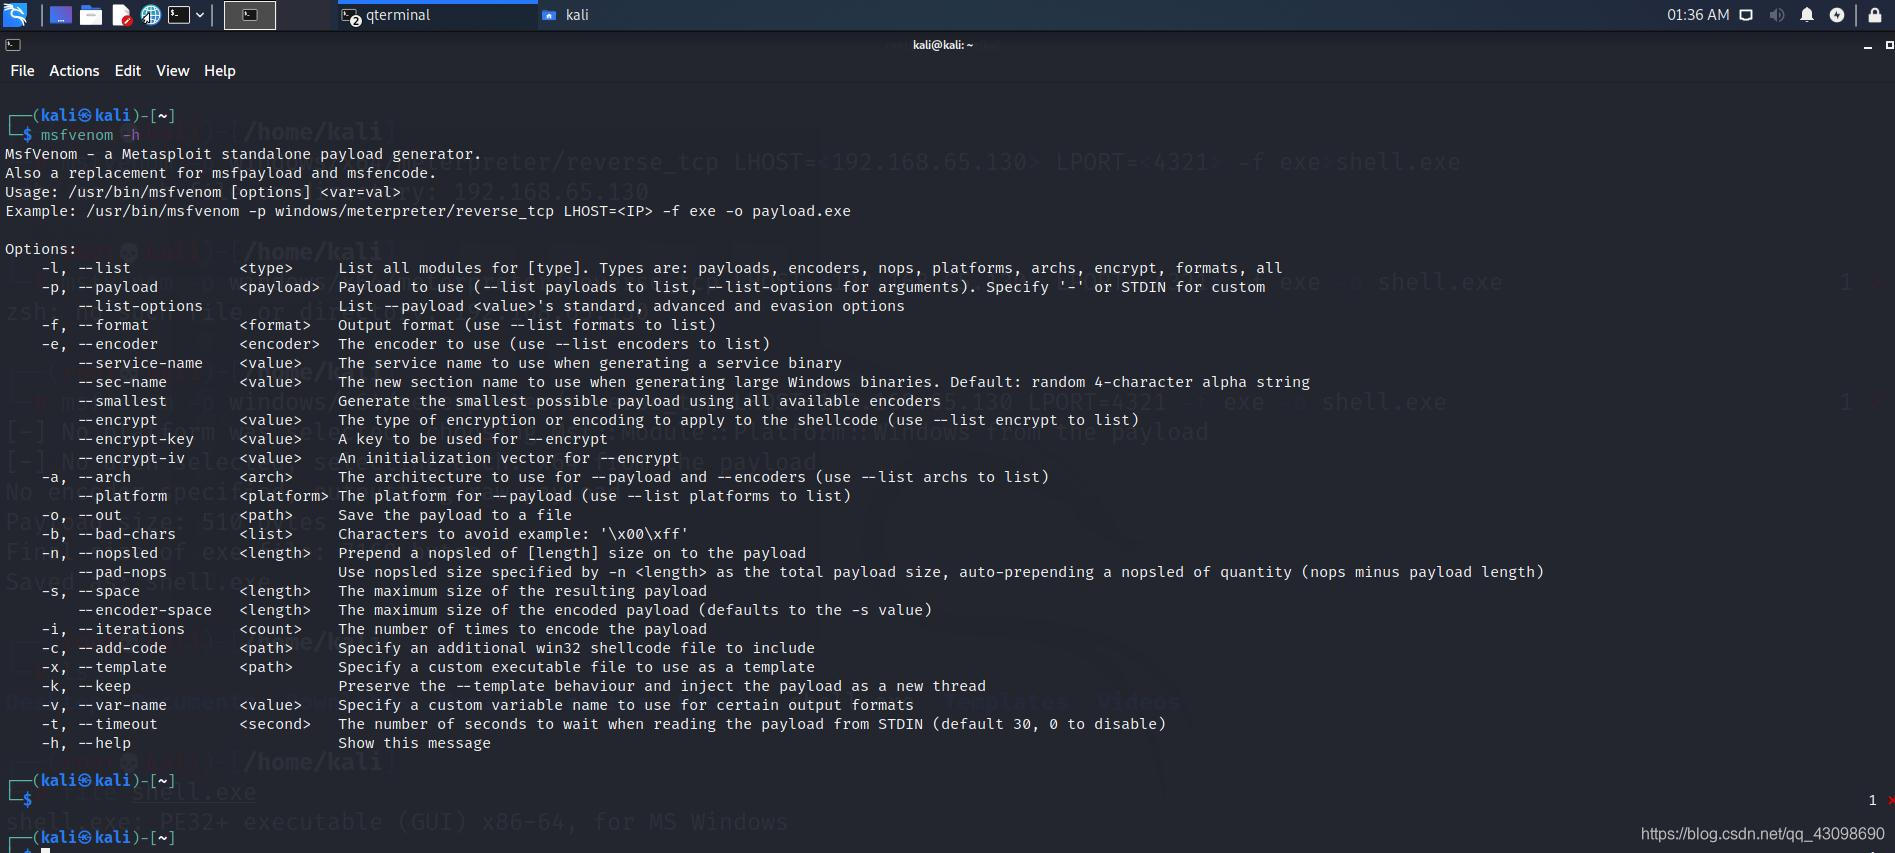This screenshot has width=1895, height=853.
Task: Click the '-e, --encoder' option text
Action: pyautogui.click(x=99, y=344)
